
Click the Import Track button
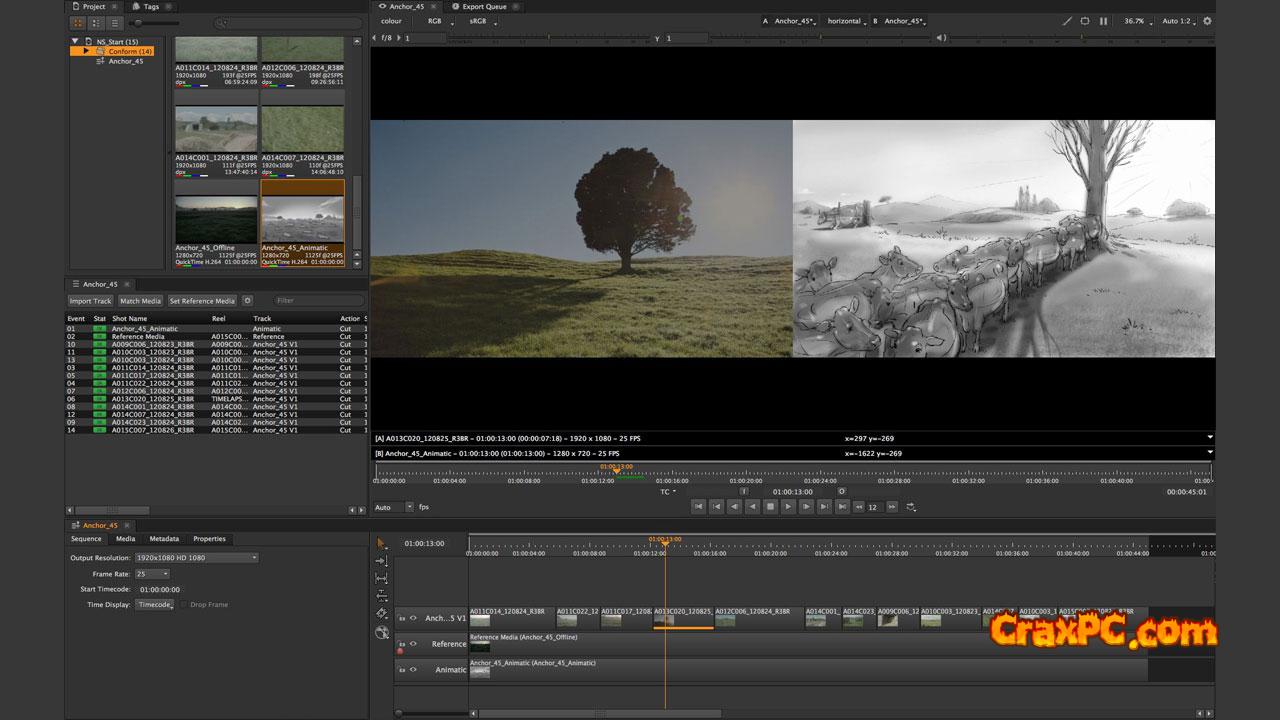click(90, 301)
